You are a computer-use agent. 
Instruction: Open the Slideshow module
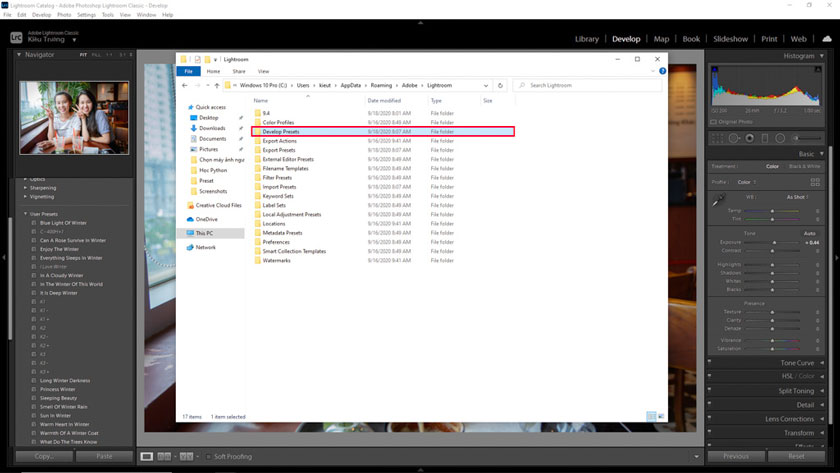tap(730, 39)
